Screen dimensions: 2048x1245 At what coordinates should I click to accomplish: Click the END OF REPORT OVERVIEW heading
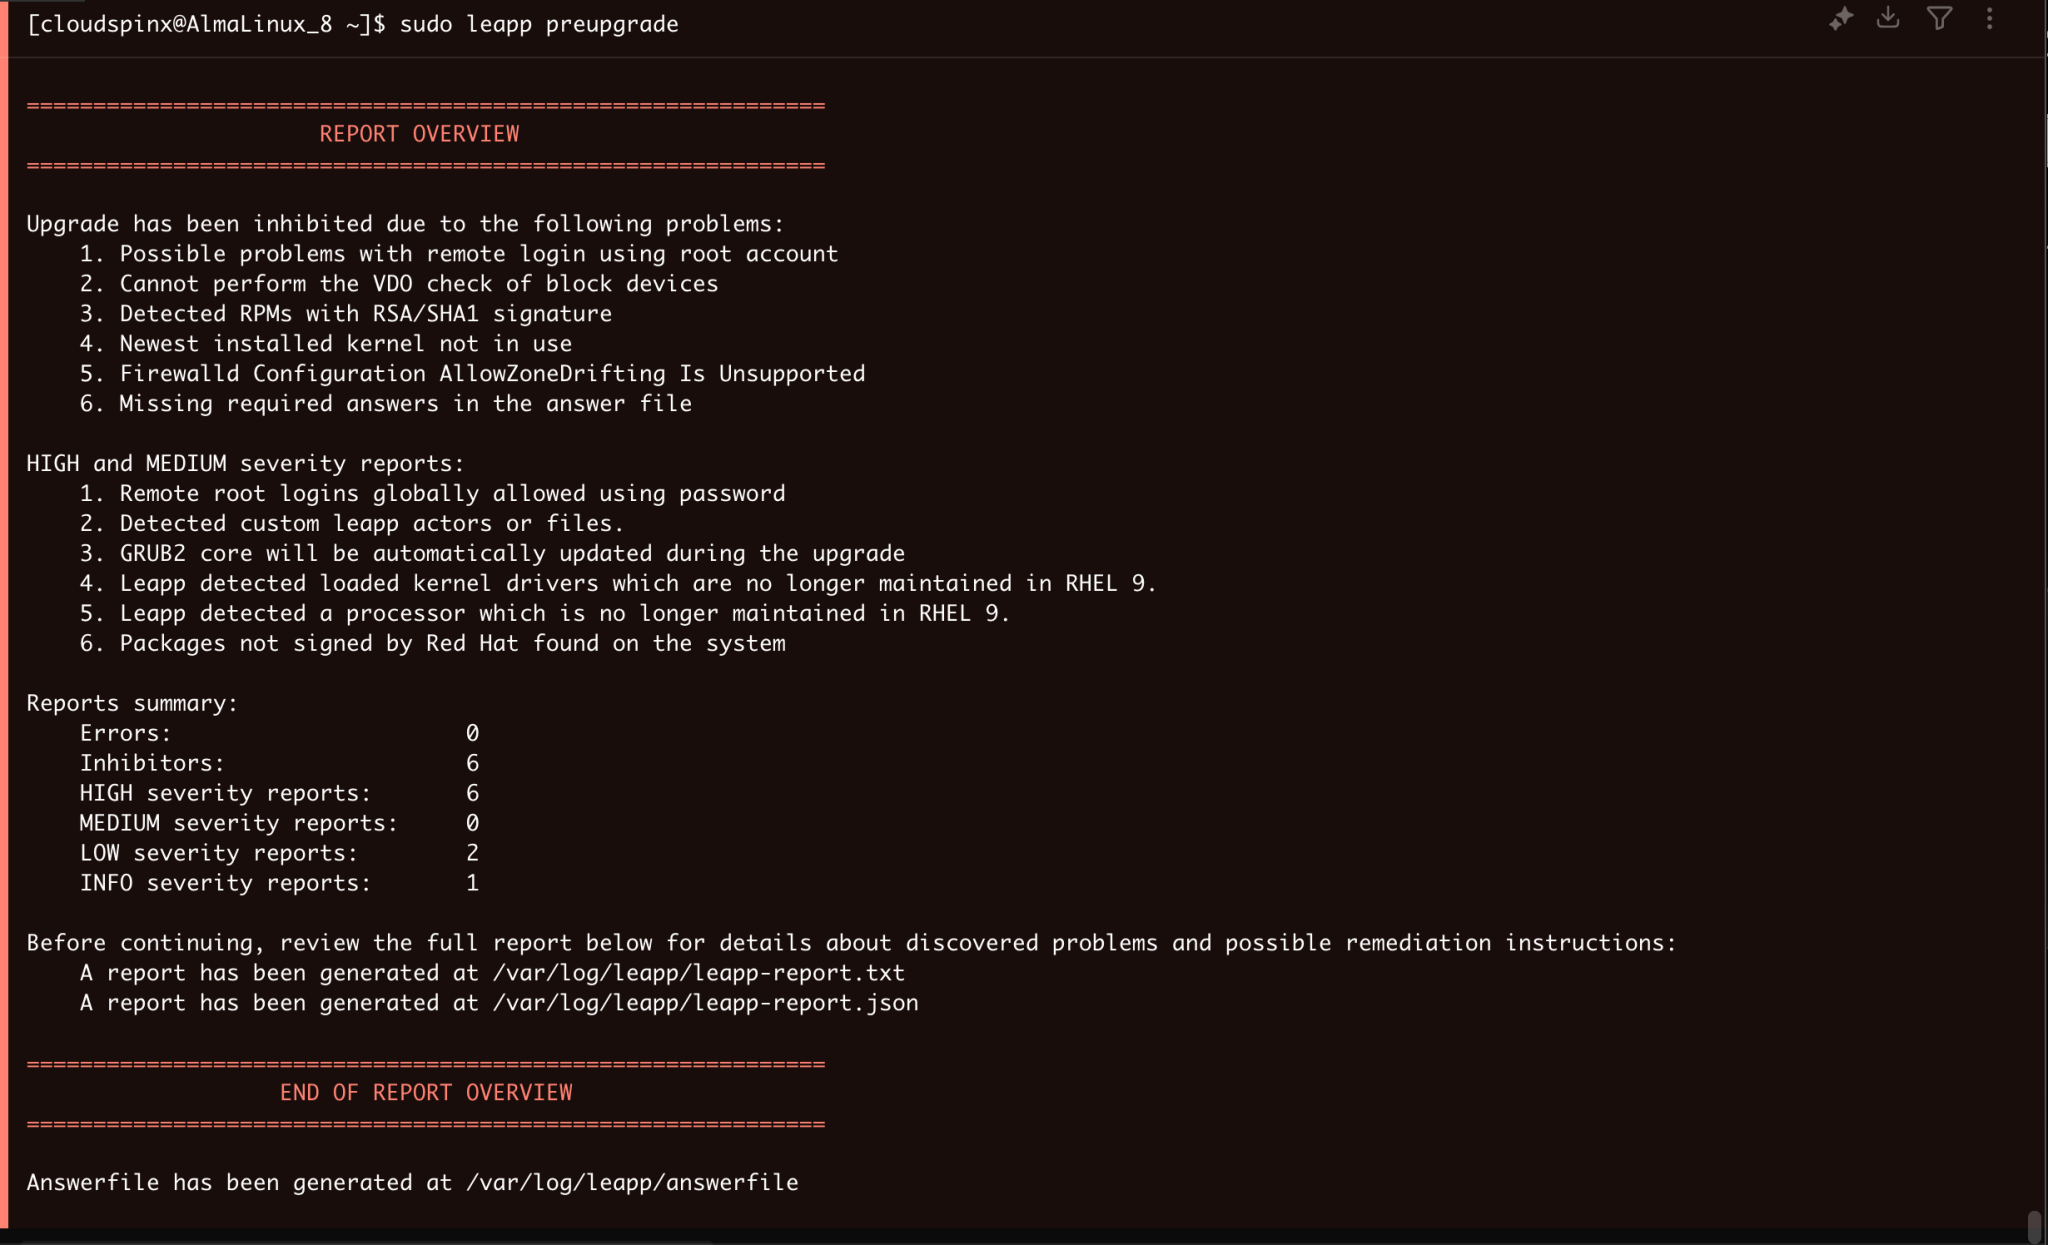pyautogui.click(x=425, y=1092)
